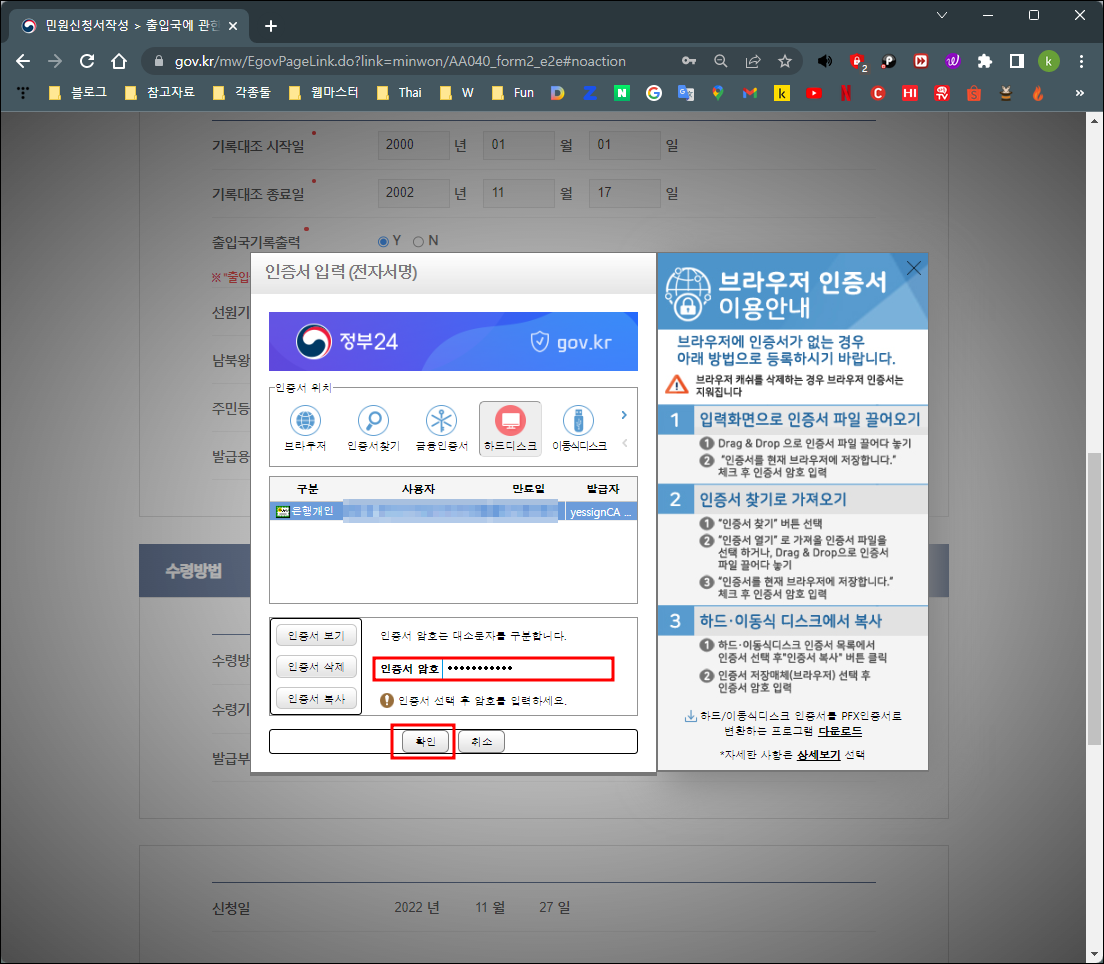Viewport: 1104px width, 964px height.
Task: Click the scrollbar down arrow
Action: point(1094,954)
